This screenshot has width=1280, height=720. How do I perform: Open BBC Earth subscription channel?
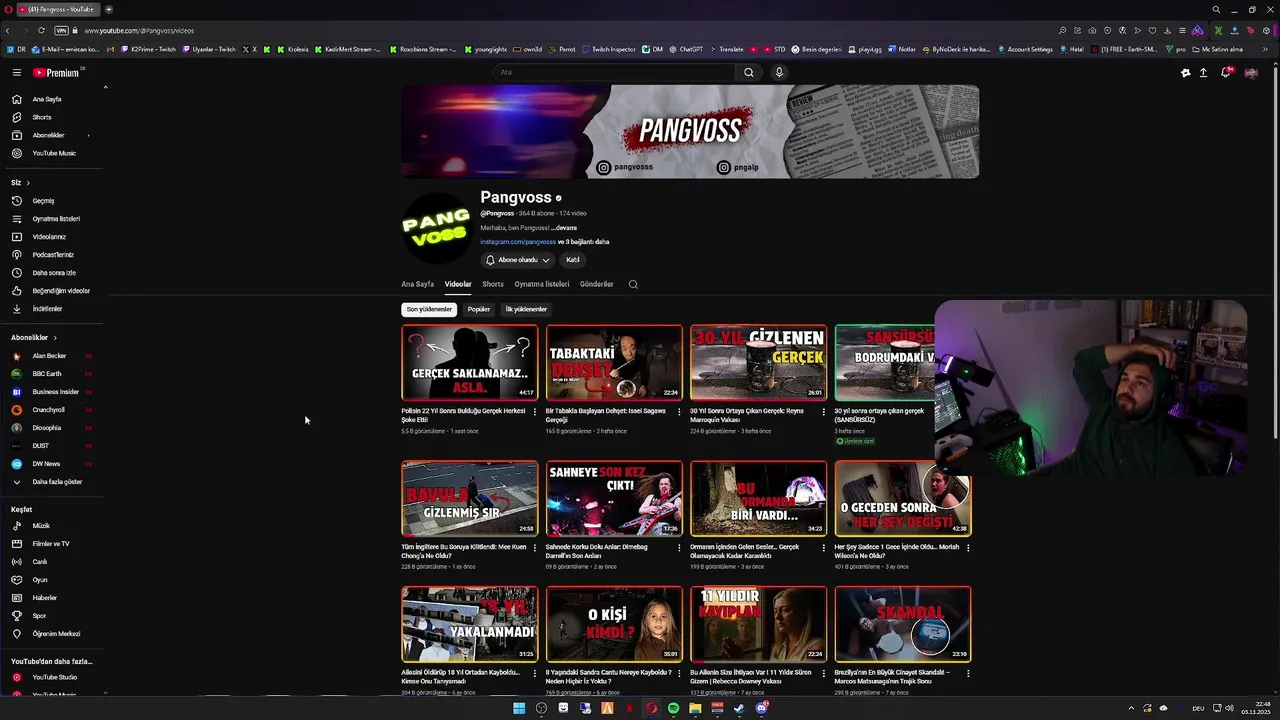pyautogui.click(x=47, y=374)
